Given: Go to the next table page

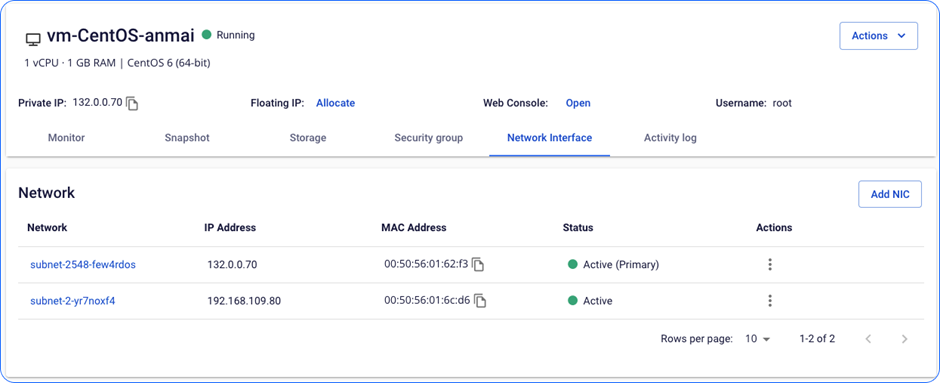Looking at the screenshot, I should [905, 339].
